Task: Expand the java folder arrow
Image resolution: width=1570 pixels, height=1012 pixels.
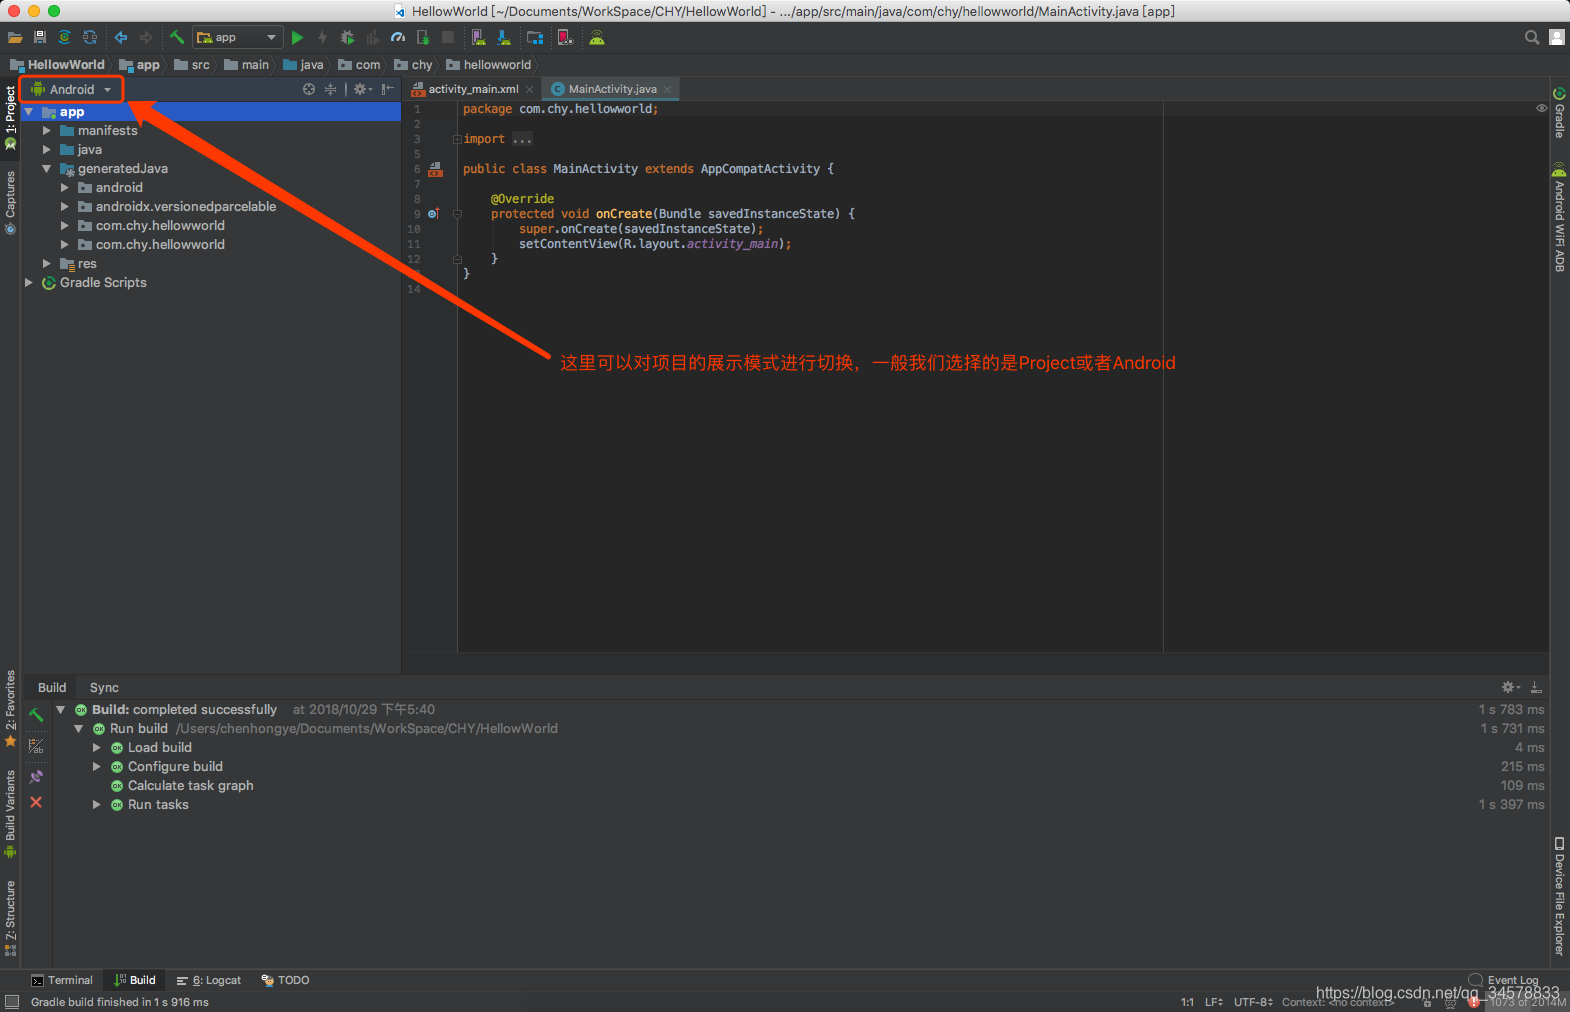Action: click(46, 150)
